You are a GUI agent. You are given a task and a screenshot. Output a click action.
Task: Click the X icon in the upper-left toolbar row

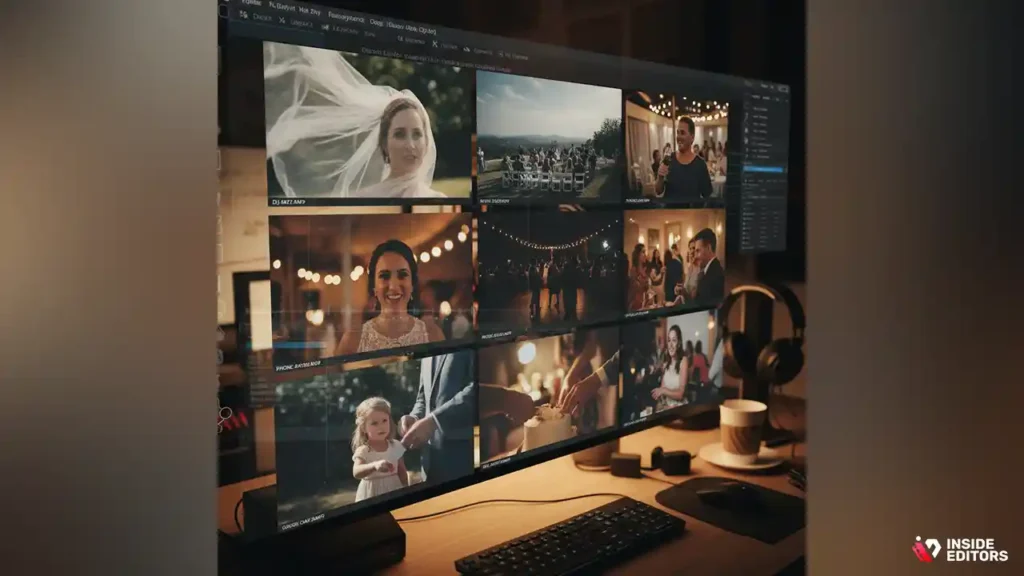click(281, 20)
